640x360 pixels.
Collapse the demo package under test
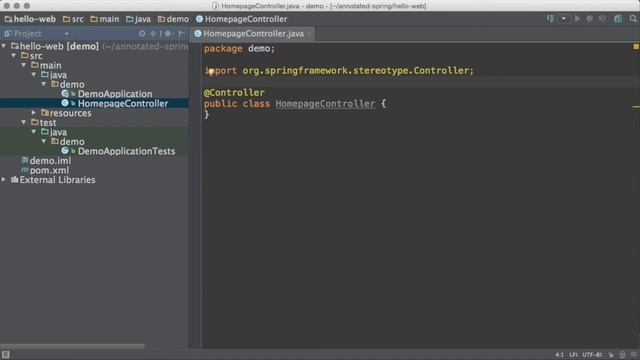pyautogui.click(x=44, y=142)
